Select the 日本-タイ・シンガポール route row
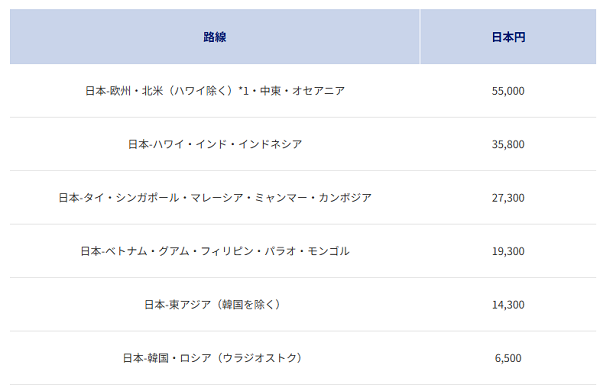Screen dimensions: 600x391 (x=215, y=198)
